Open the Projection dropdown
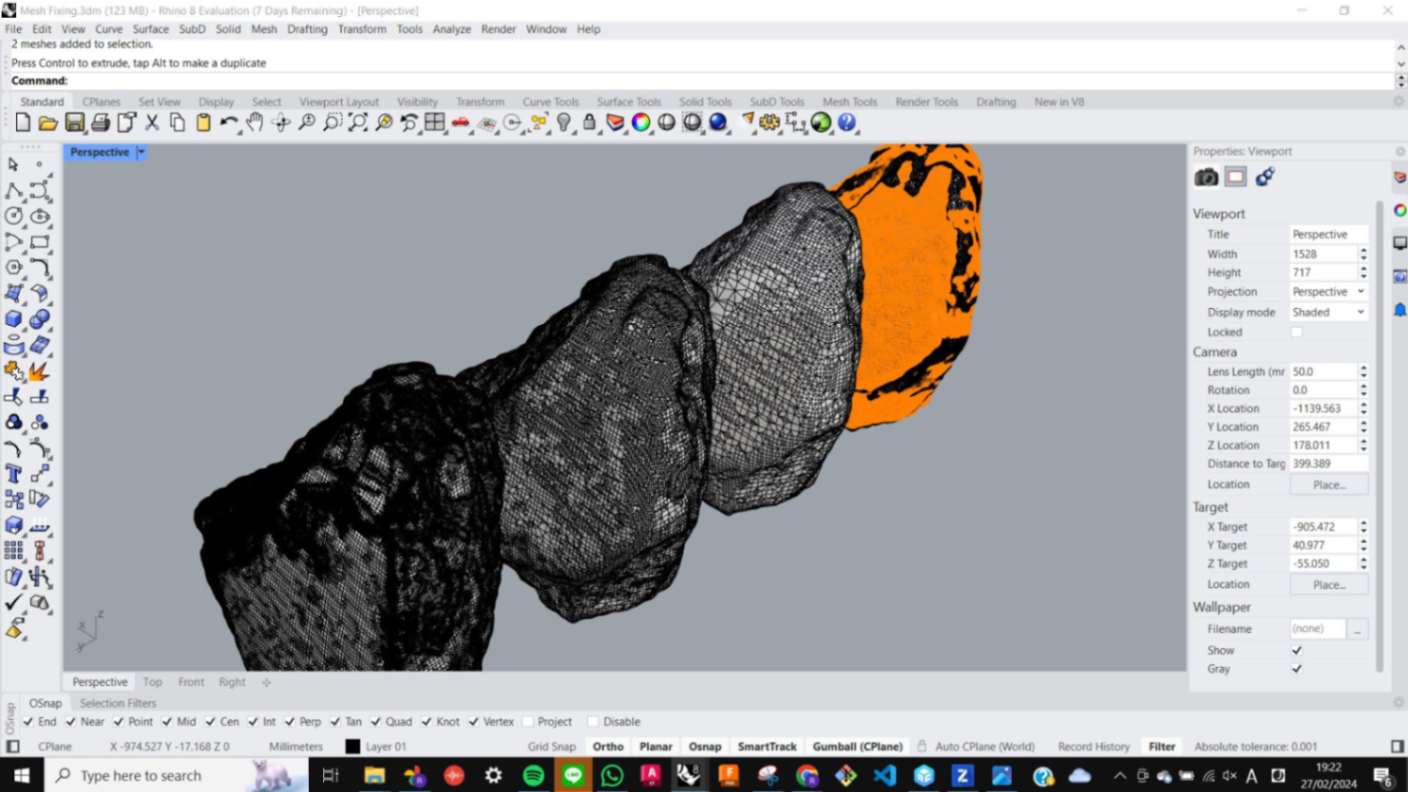 point(1329,292)
